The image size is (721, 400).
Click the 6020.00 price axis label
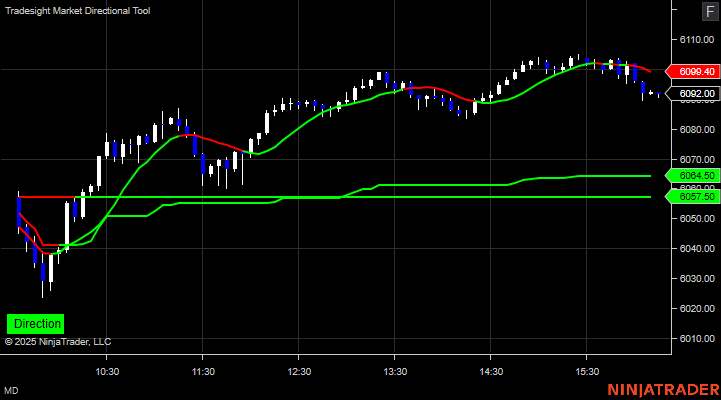click(697, 309)
